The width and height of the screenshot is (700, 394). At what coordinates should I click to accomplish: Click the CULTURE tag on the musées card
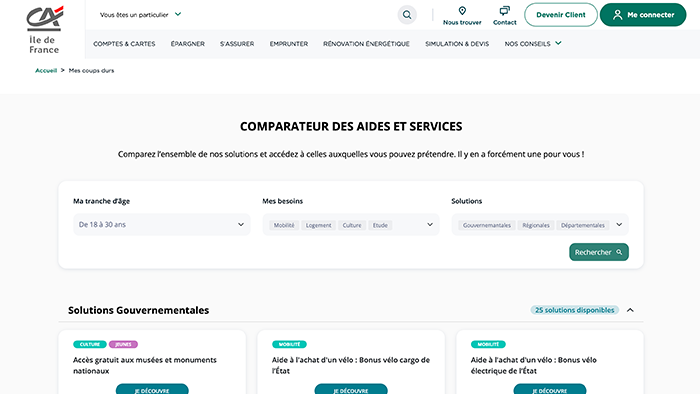click(90, 344)
